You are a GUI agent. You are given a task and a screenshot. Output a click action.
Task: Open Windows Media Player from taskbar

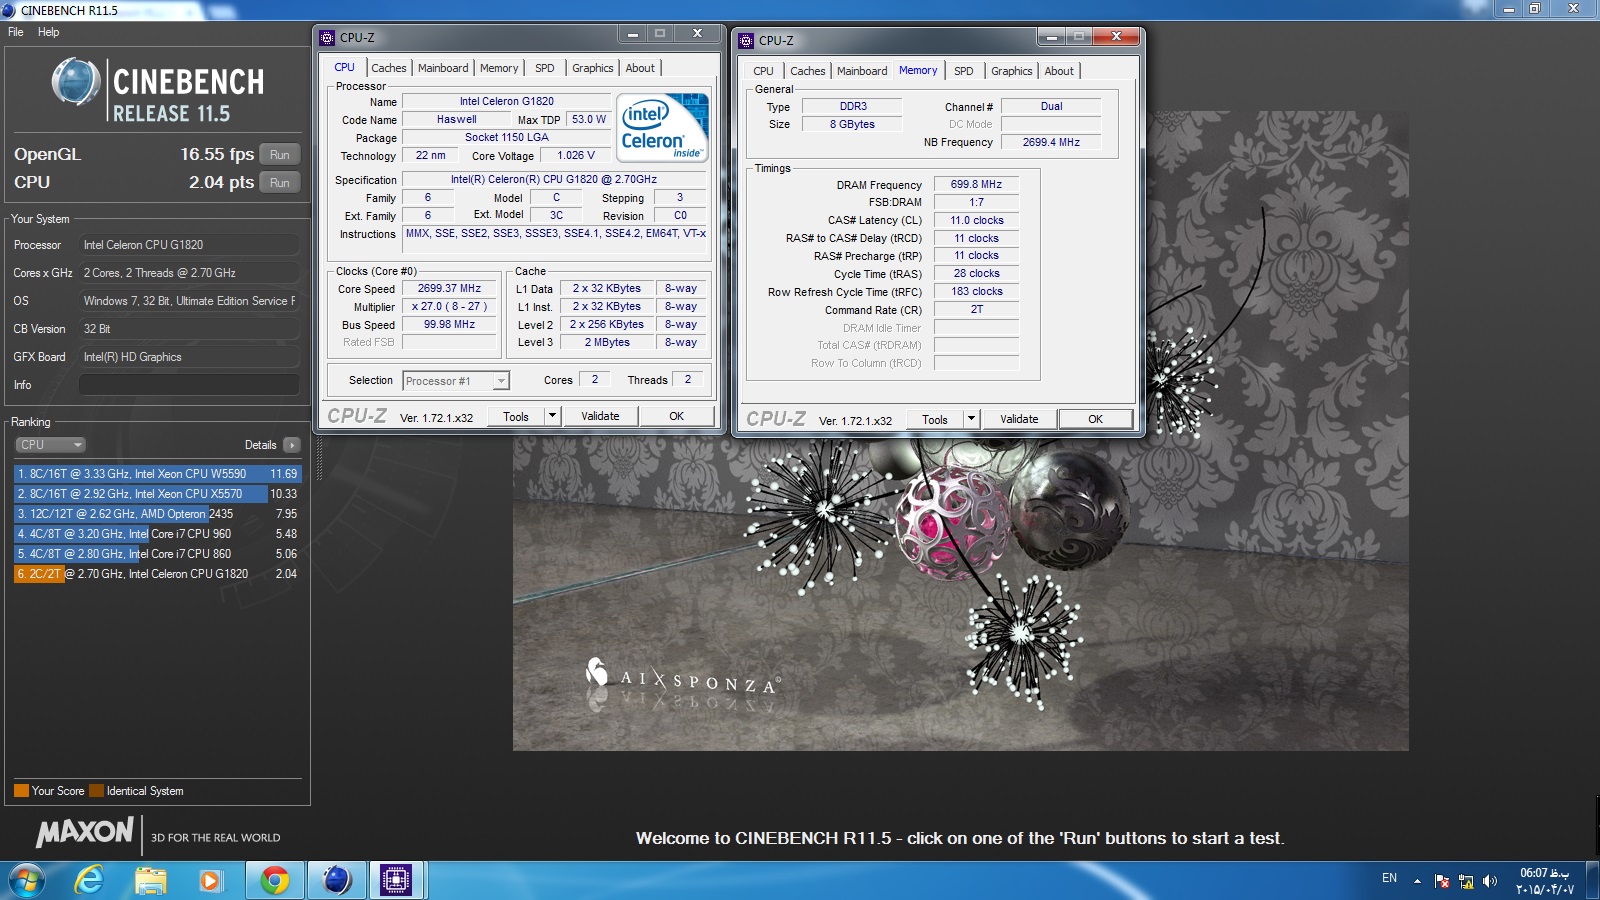210,881
